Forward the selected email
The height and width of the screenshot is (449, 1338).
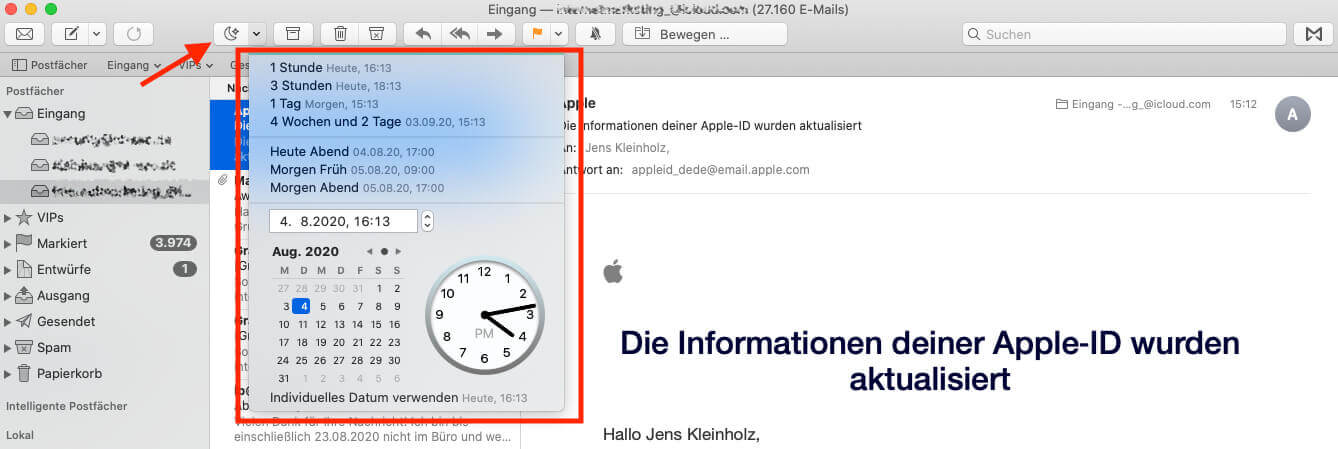[495, 34]
